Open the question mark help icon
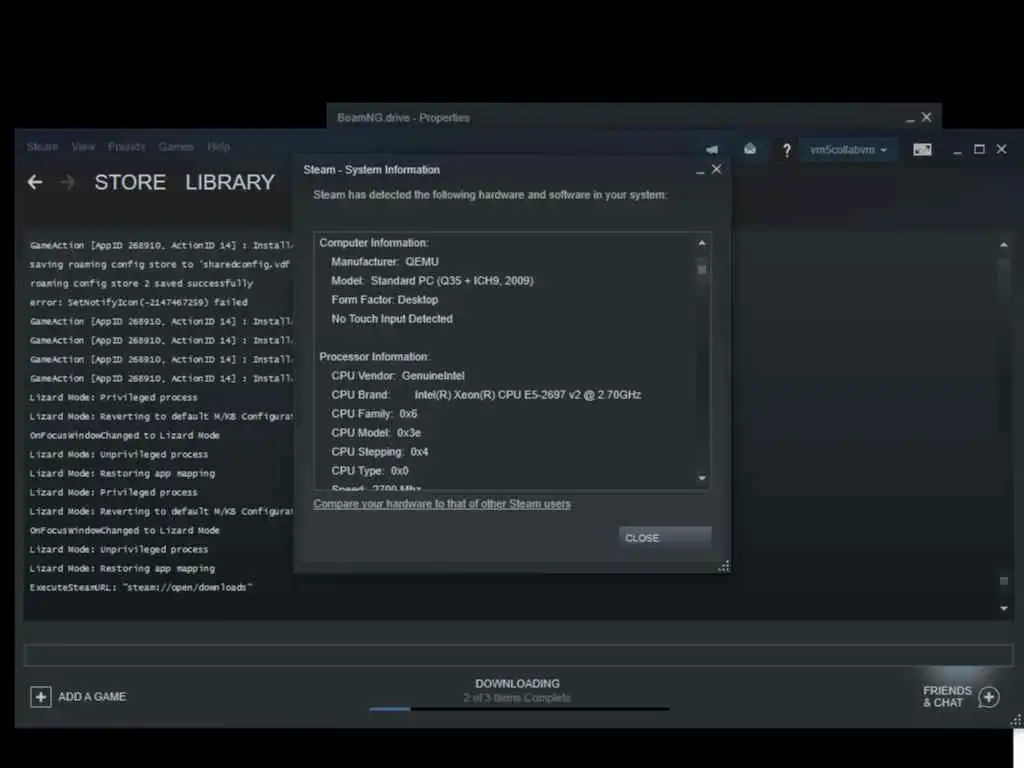 pos(787,150)
